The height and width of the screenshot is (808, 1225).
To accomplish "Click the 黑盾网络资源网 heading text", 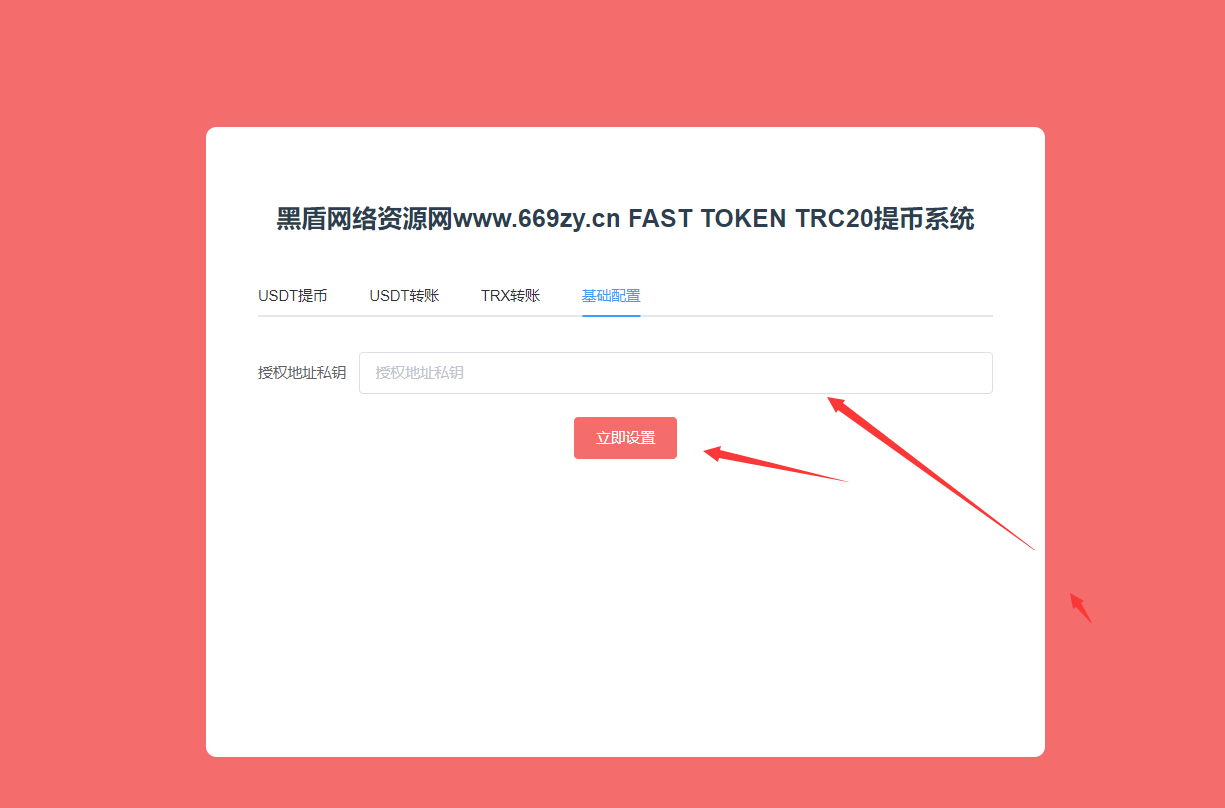I will click(x=365, y=219).
